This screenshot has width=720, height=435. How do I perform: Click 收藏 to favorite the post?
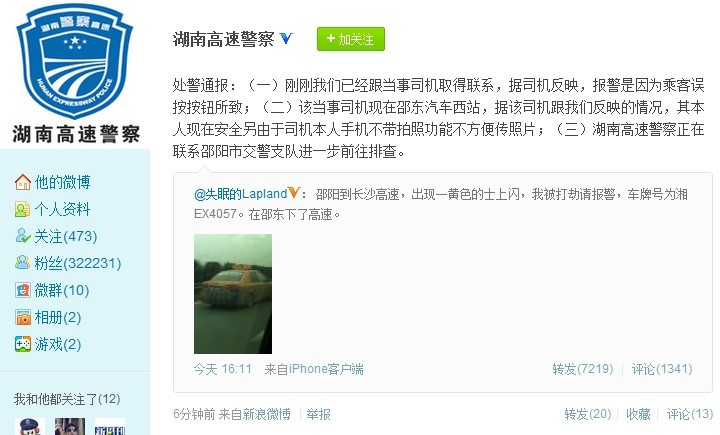coord(638,414)
